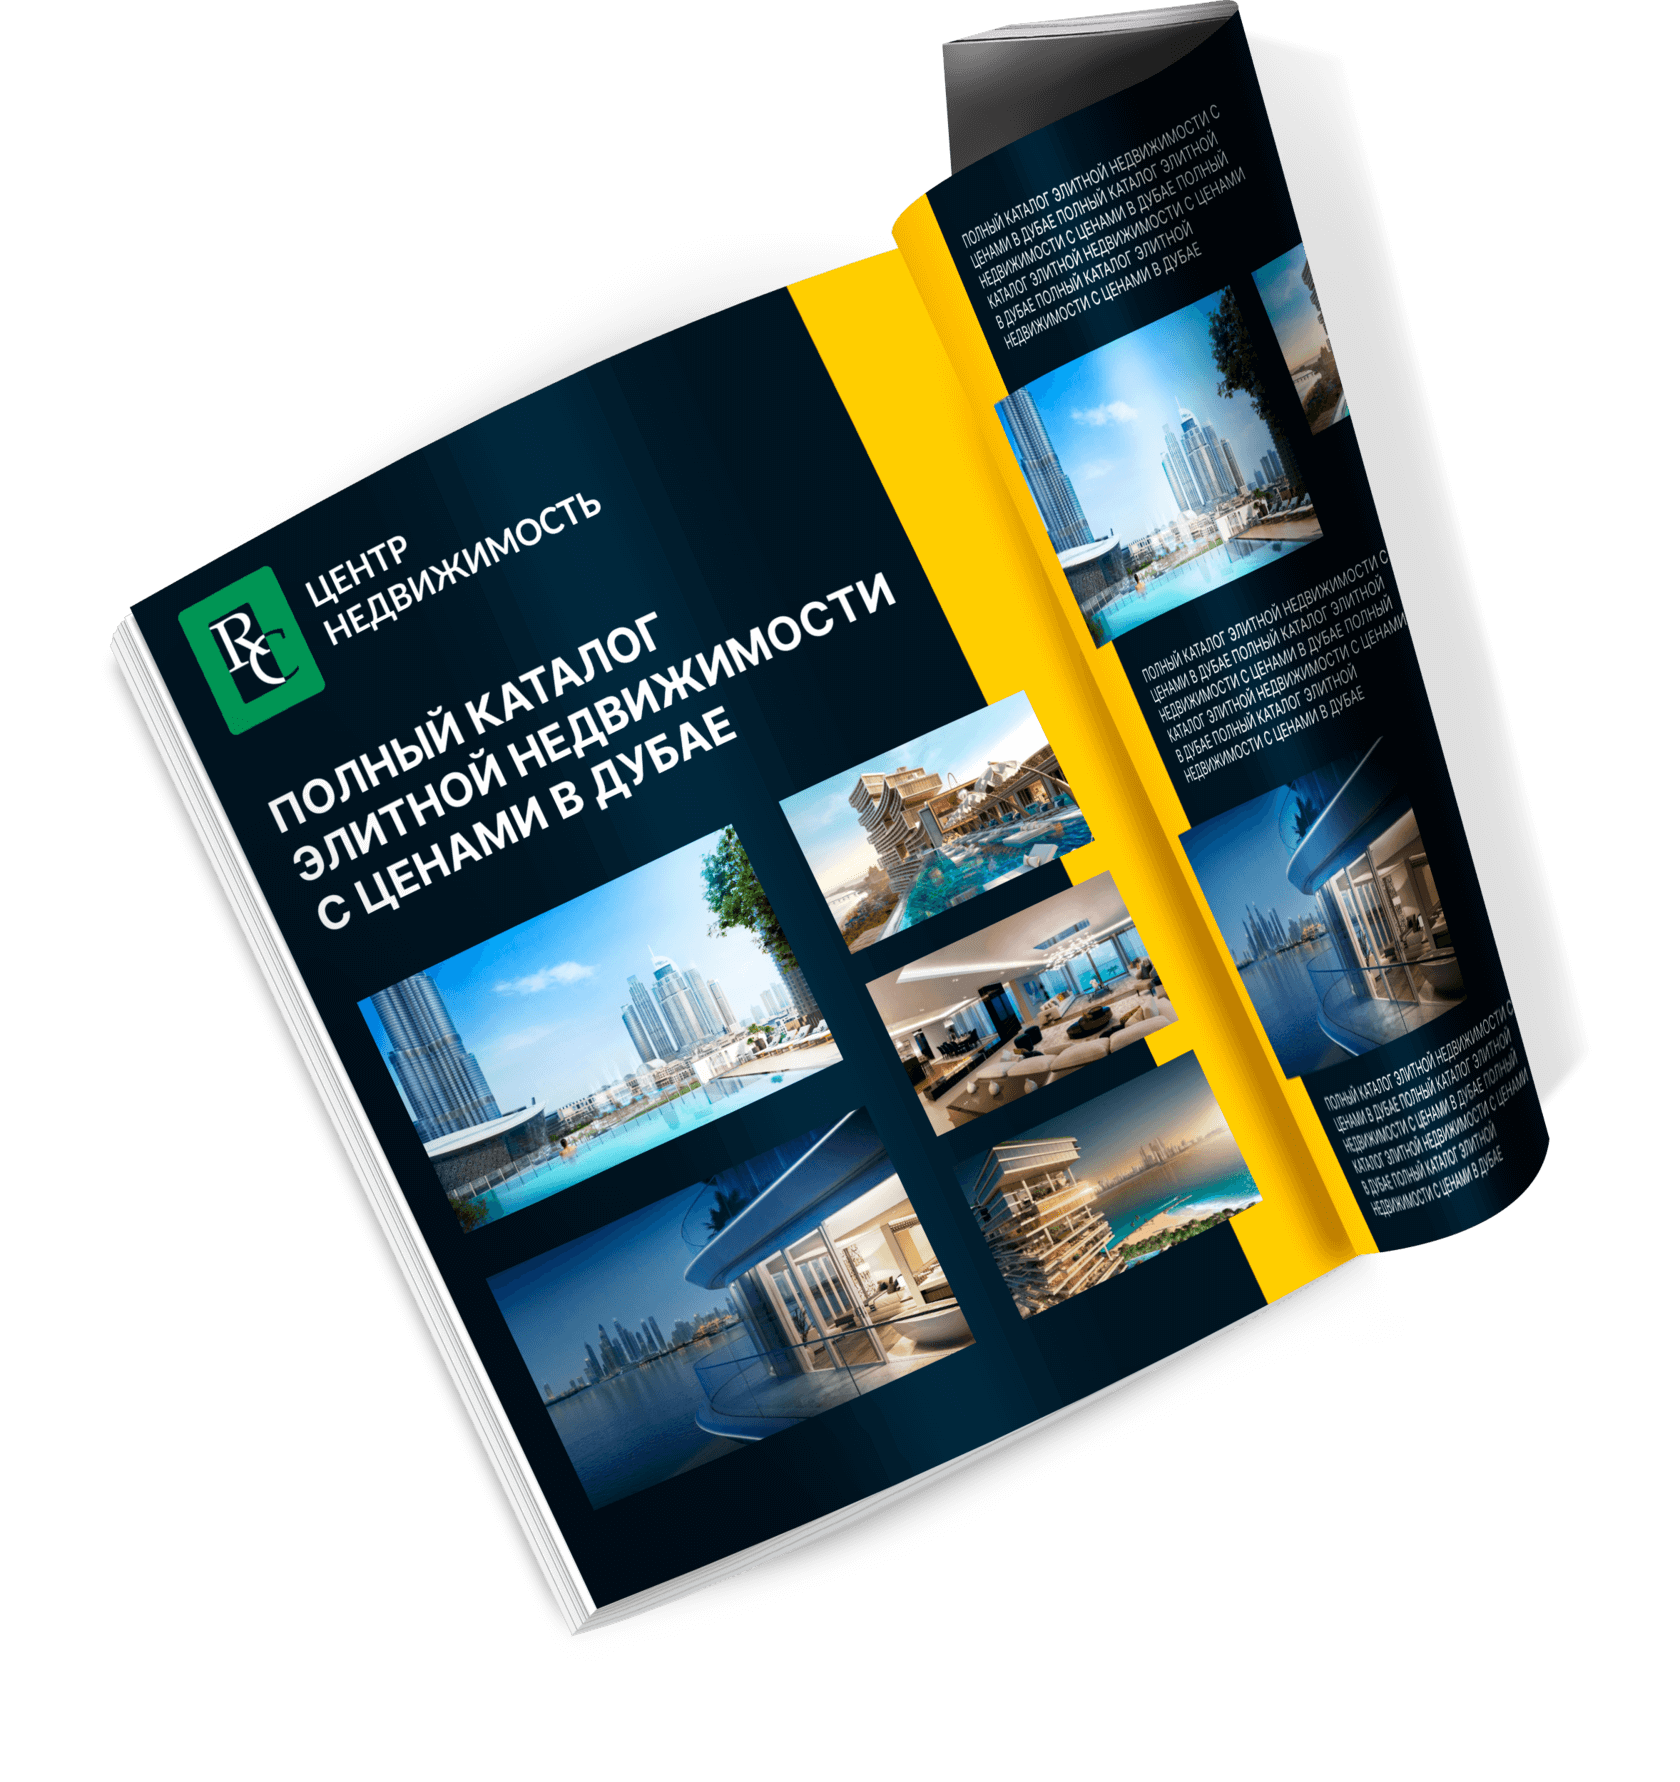Open the dusk waterfront villa photo on the left page

click(x=730, y=1307)
